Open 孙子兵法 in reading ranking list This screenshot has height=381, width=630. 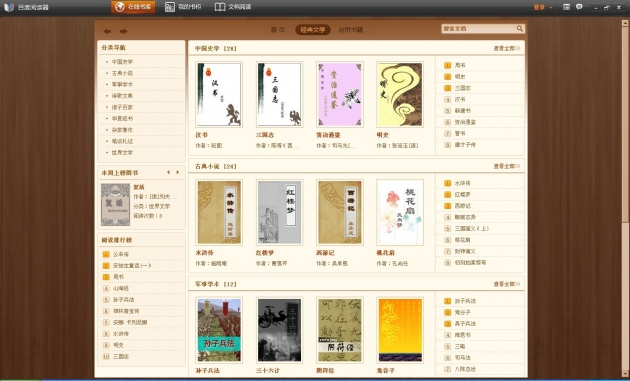click(123, 299)
